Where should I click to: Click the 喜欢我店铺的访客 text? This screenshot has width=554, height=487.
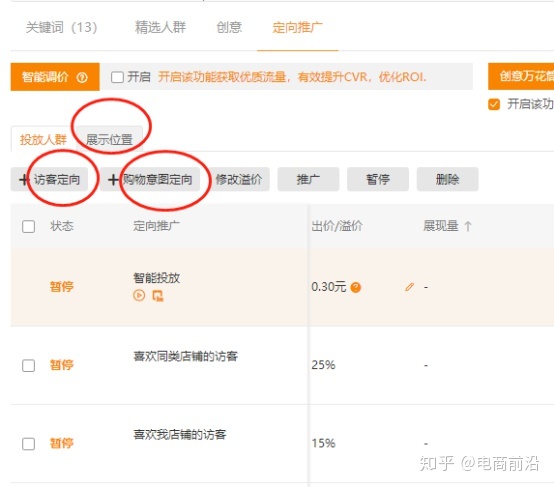click(179, 434)
